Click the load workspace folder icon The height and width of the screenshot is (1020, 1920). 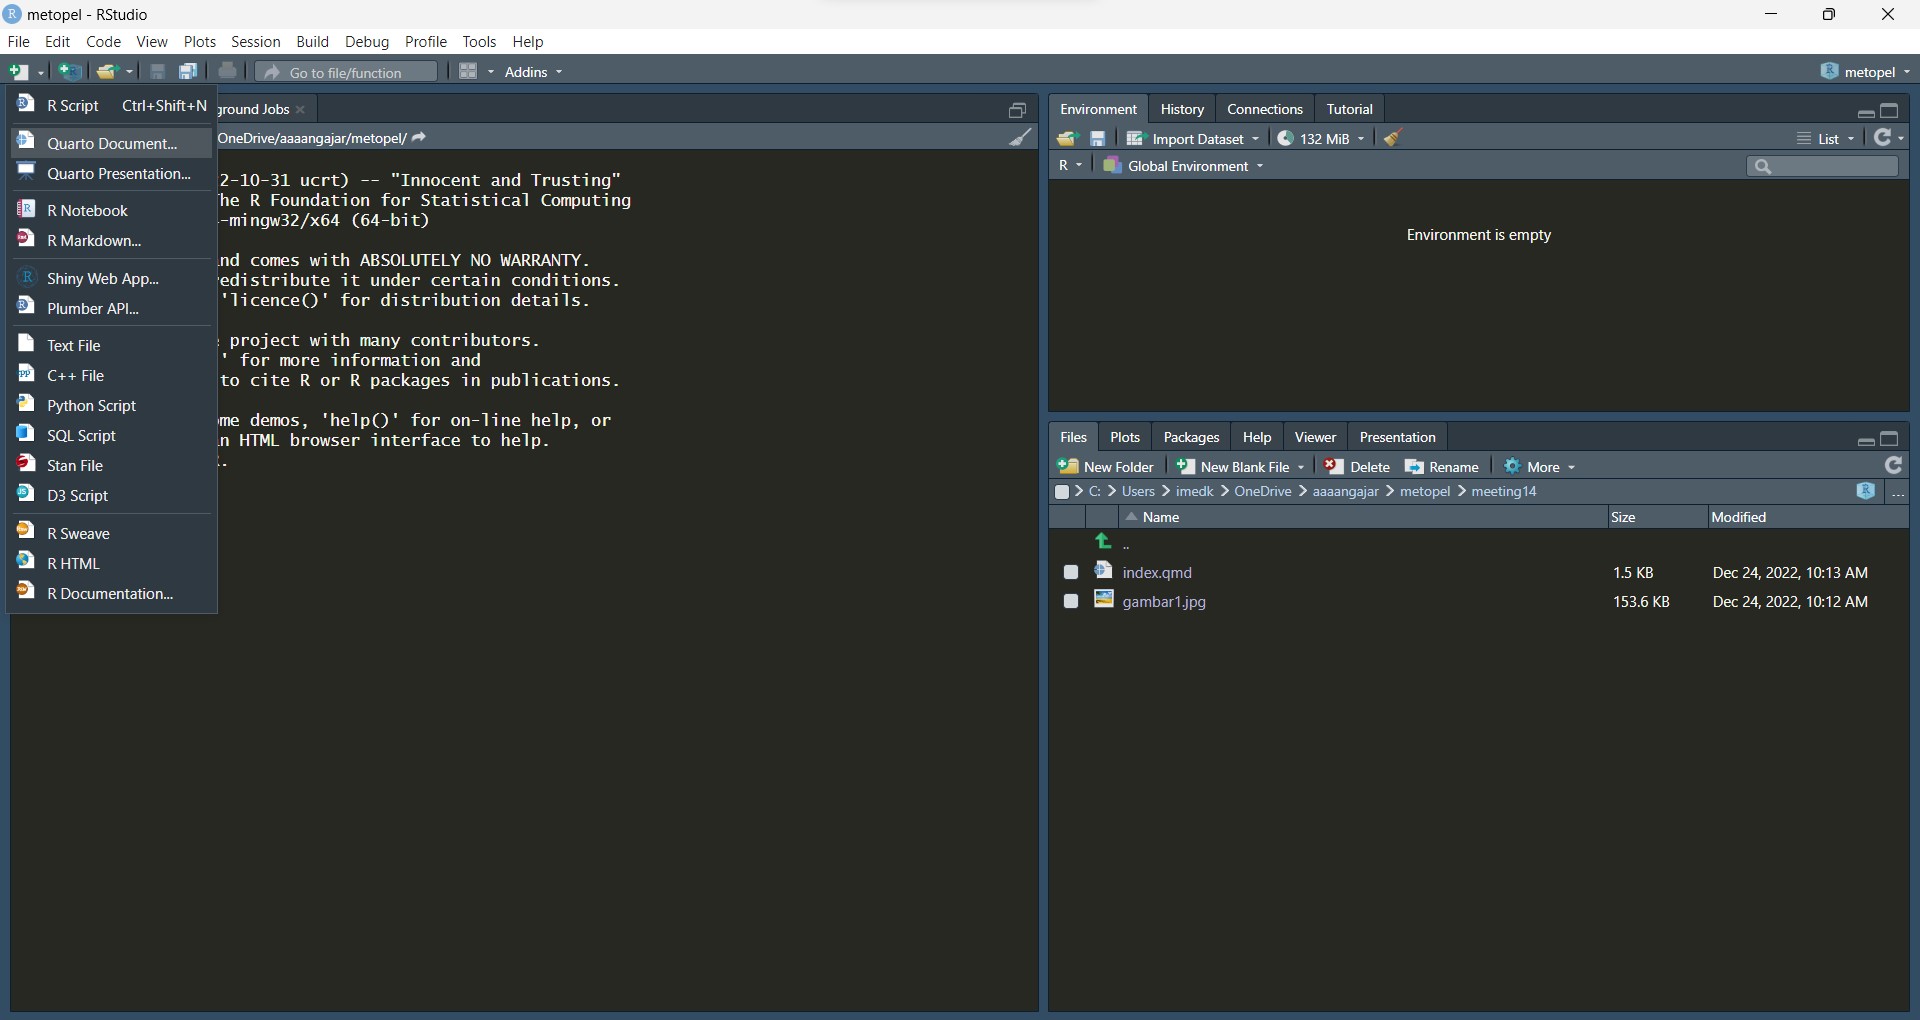click(1067, 139)
